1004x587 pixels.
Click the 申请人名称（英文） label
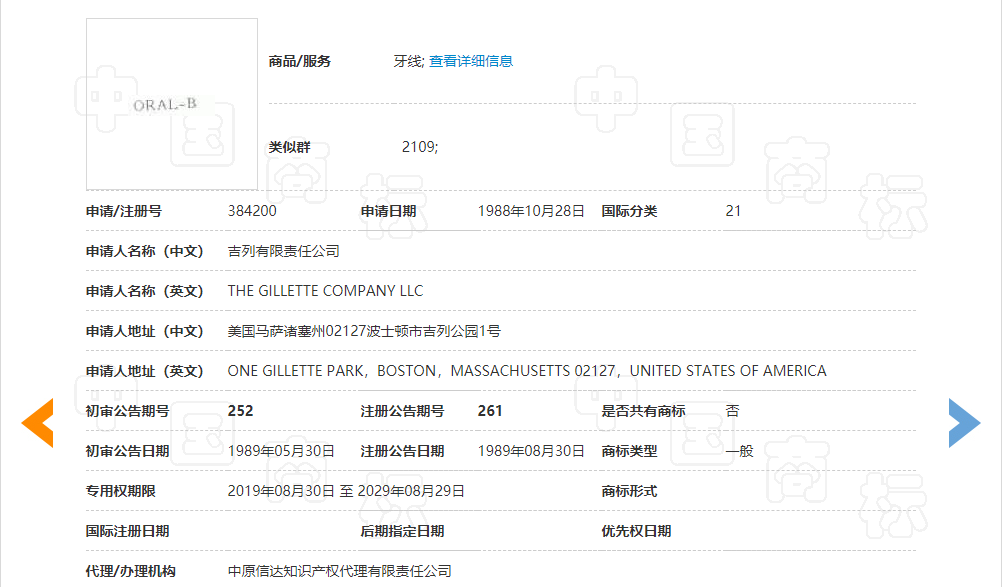(x=145, y=291)
